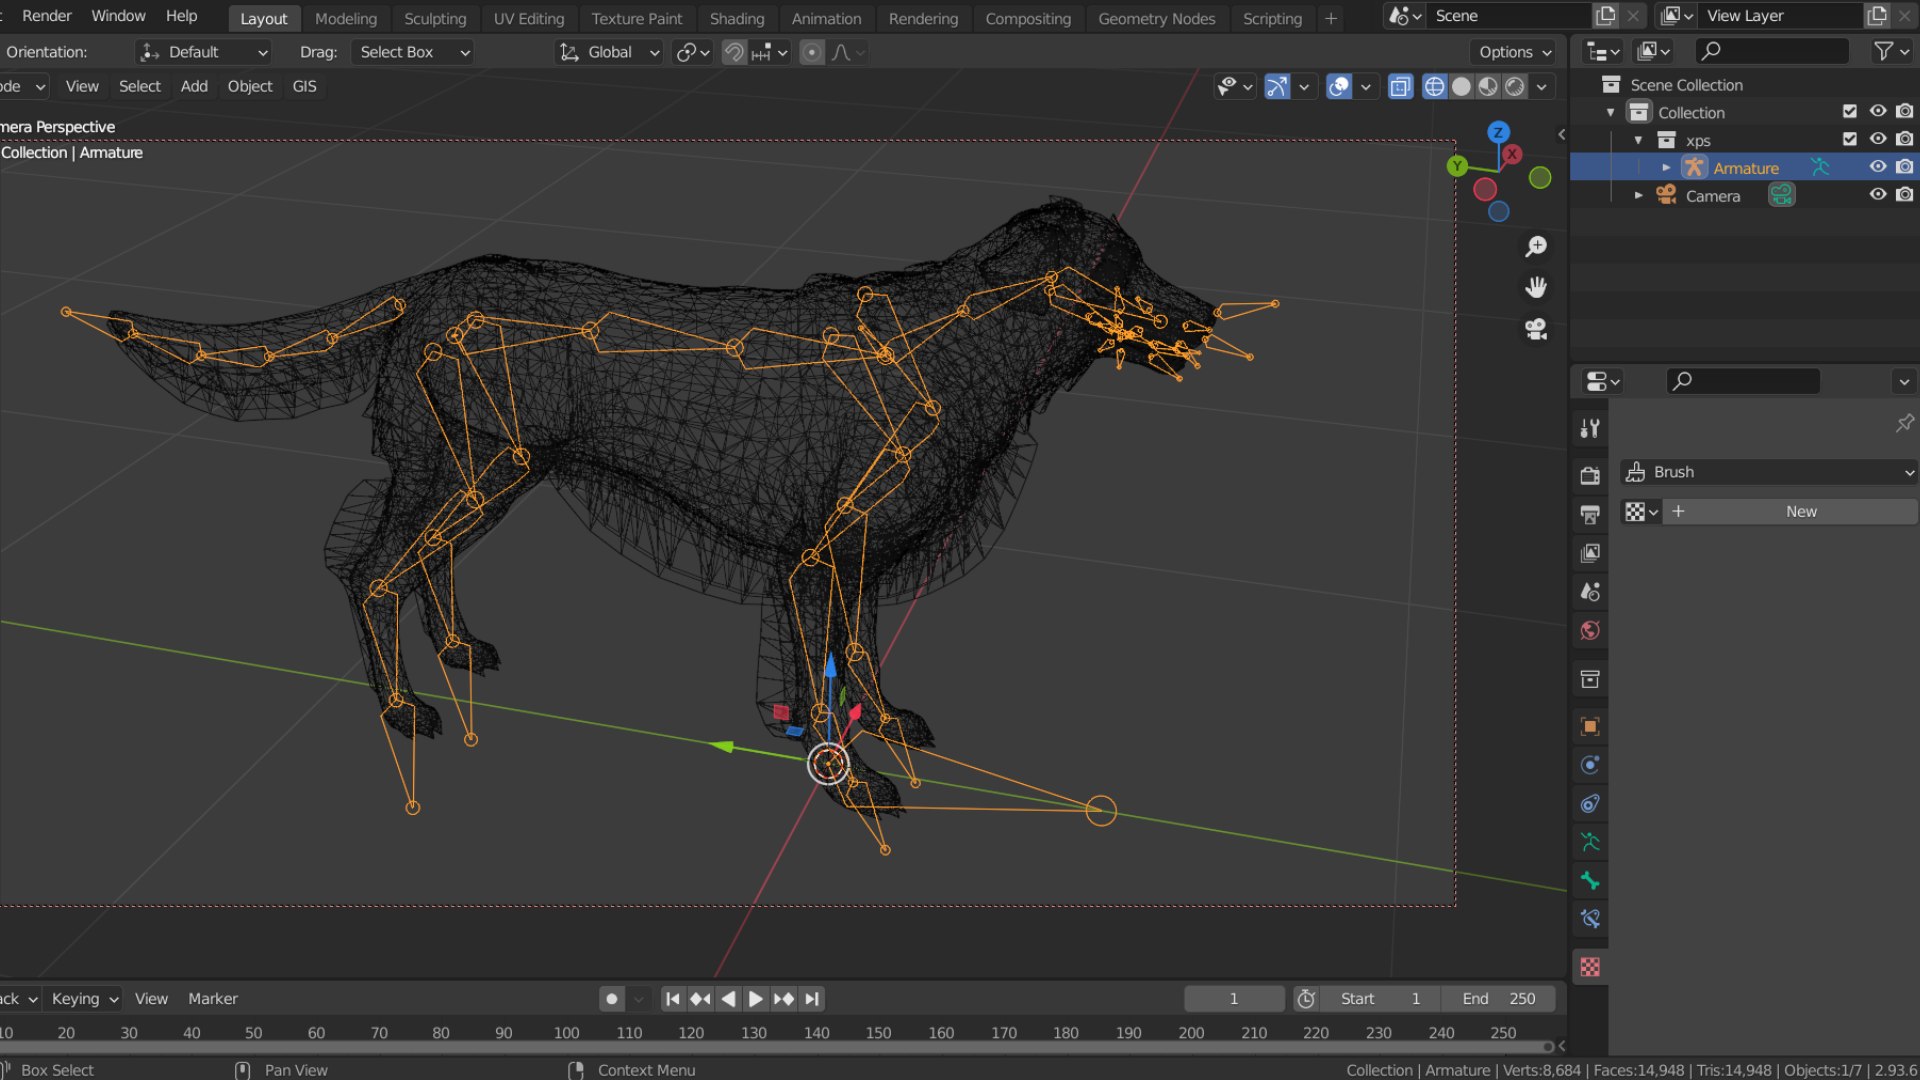Toggle the camera view gizmo

(1536, 329)
